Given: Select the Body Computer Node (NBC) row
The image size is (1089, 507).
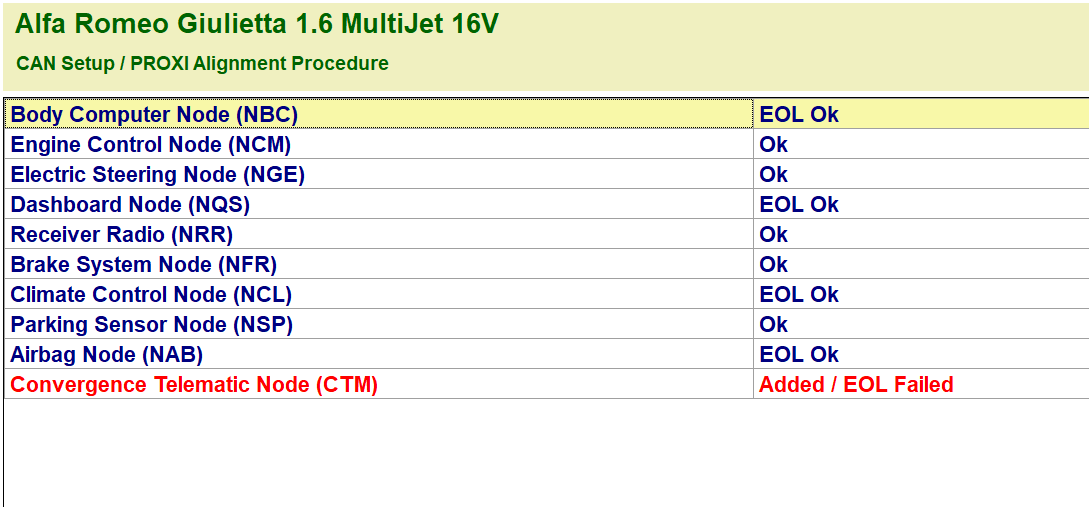Looking at the screenshot, I should pyautogui.click(x=154, y=115).
